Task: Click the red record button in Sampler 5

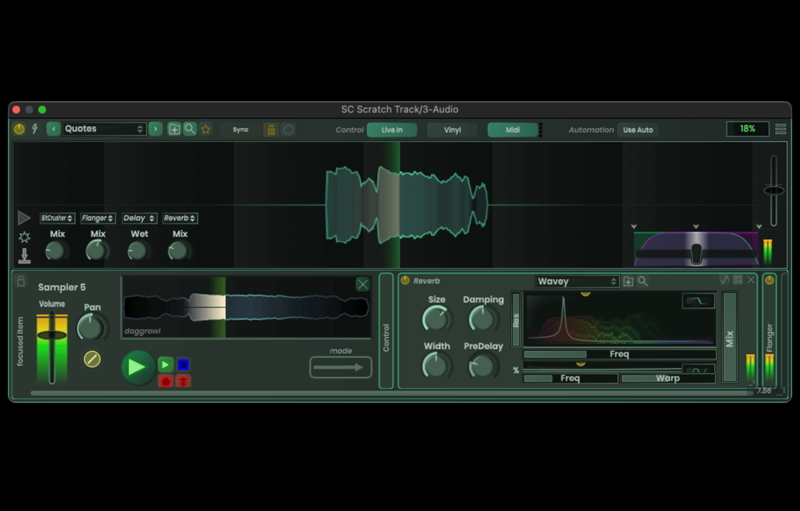Action: 165,381
